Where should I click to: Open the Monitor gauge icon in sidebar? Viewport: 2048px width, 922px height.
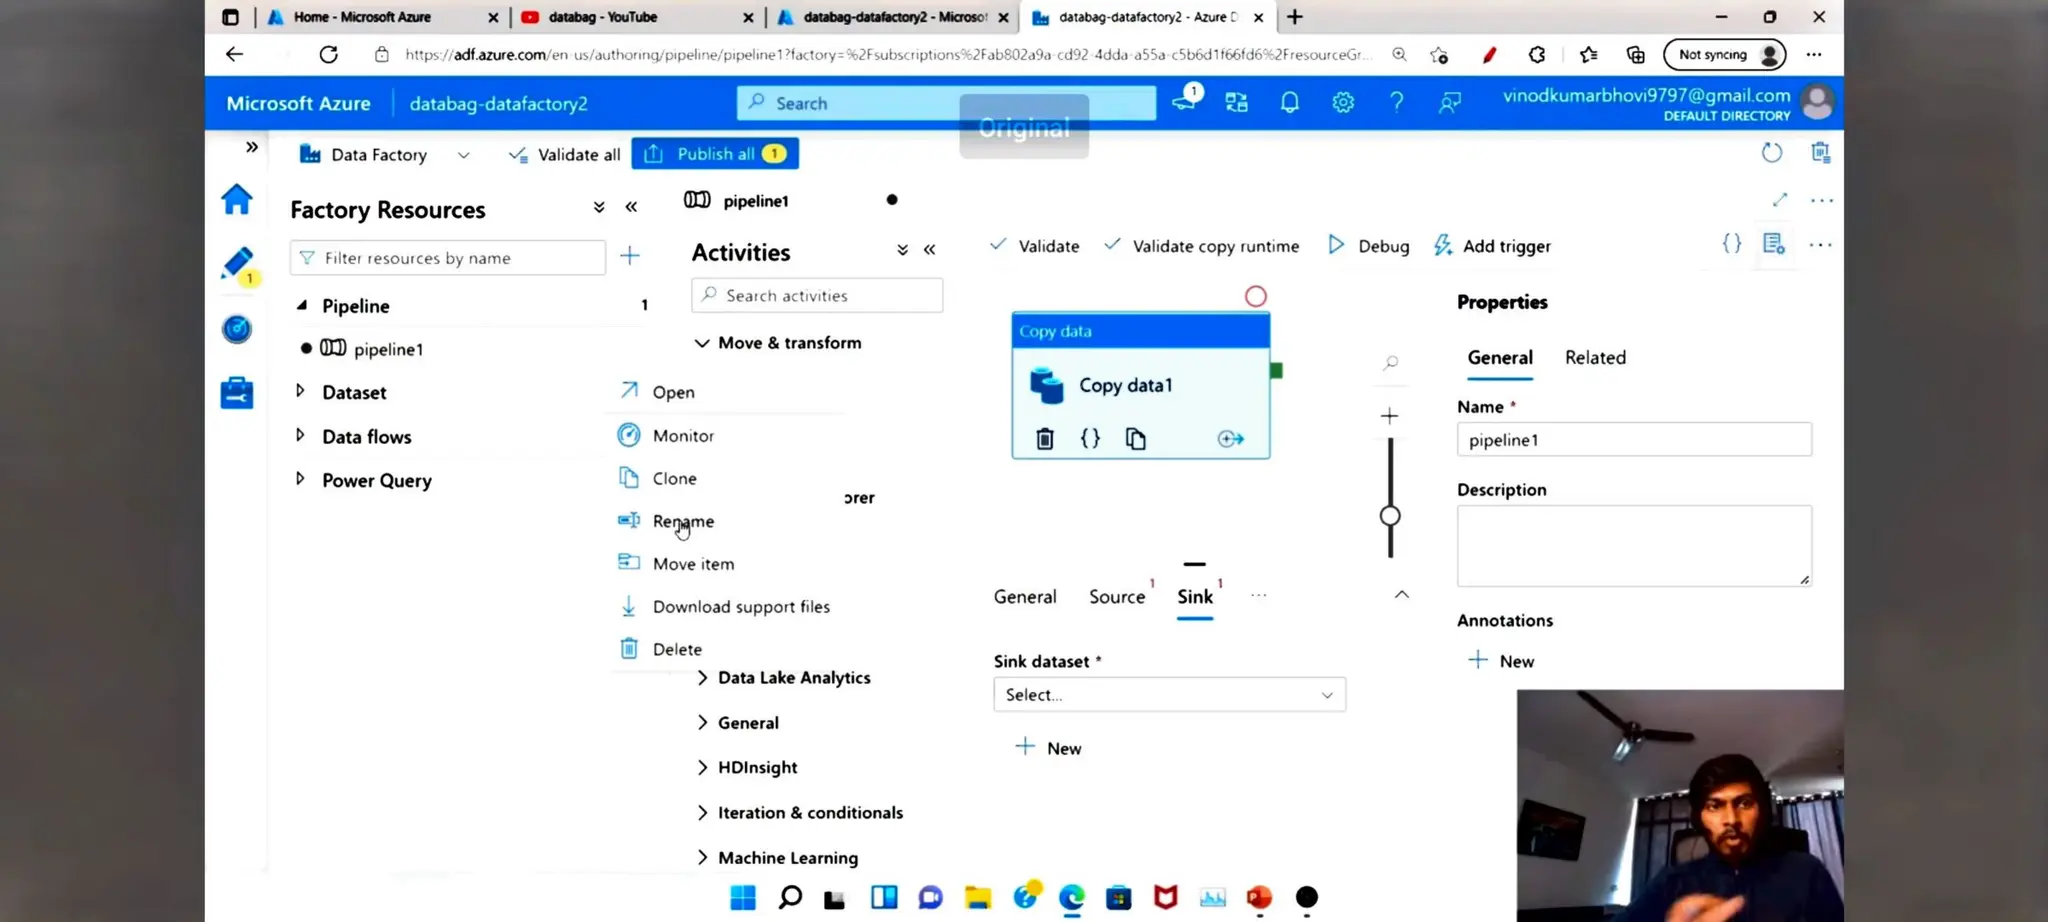237,329
